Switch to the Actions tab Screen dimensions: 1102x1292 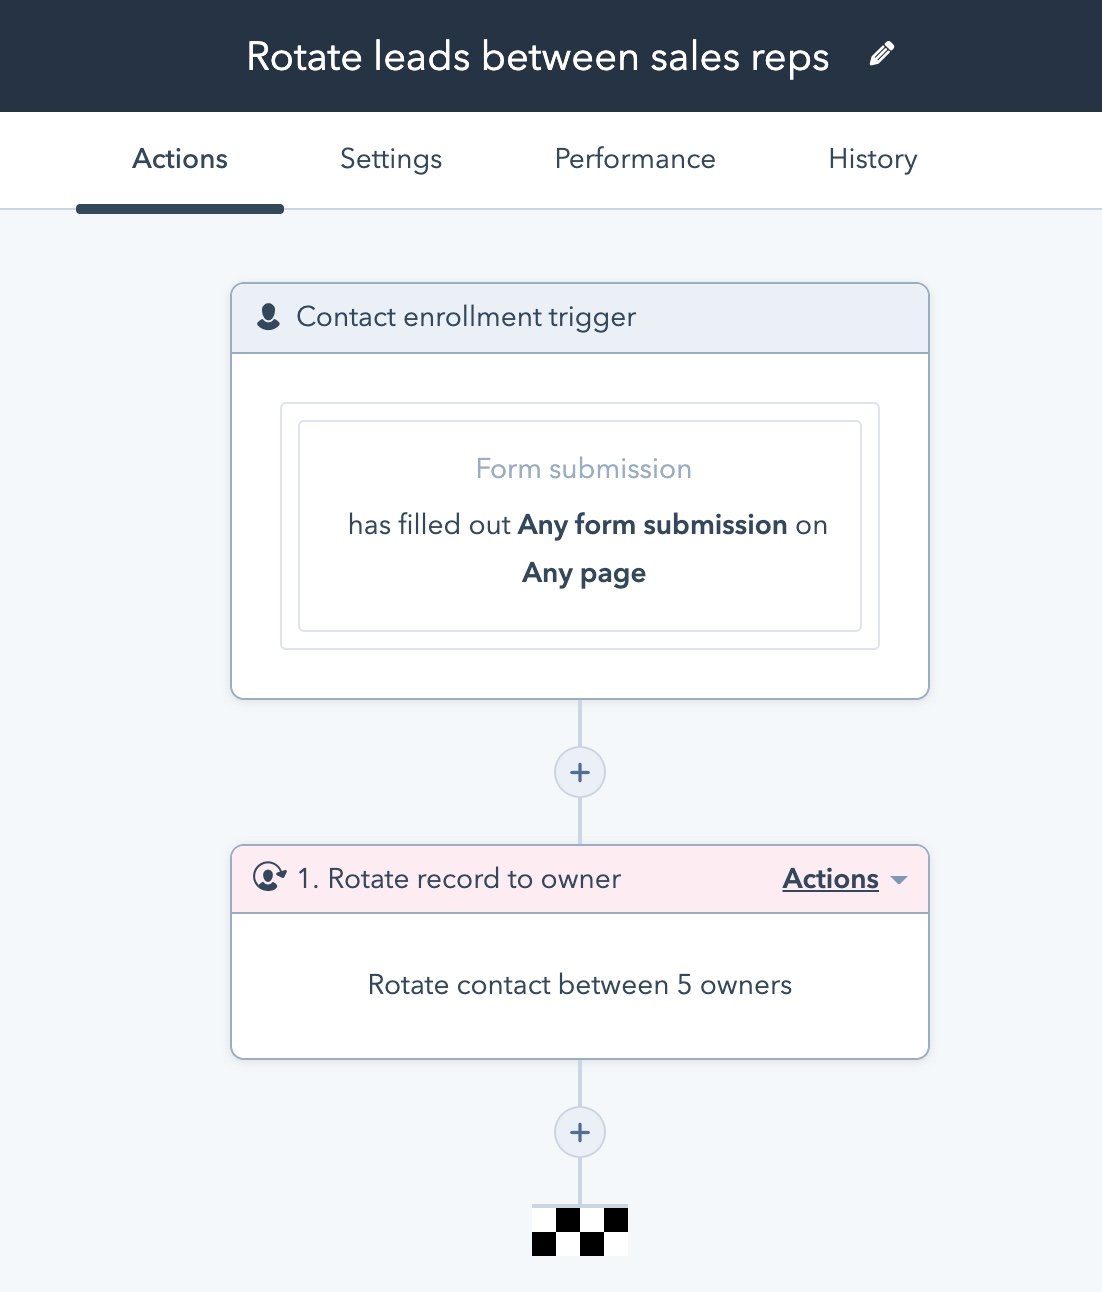[x=180, y=159]
